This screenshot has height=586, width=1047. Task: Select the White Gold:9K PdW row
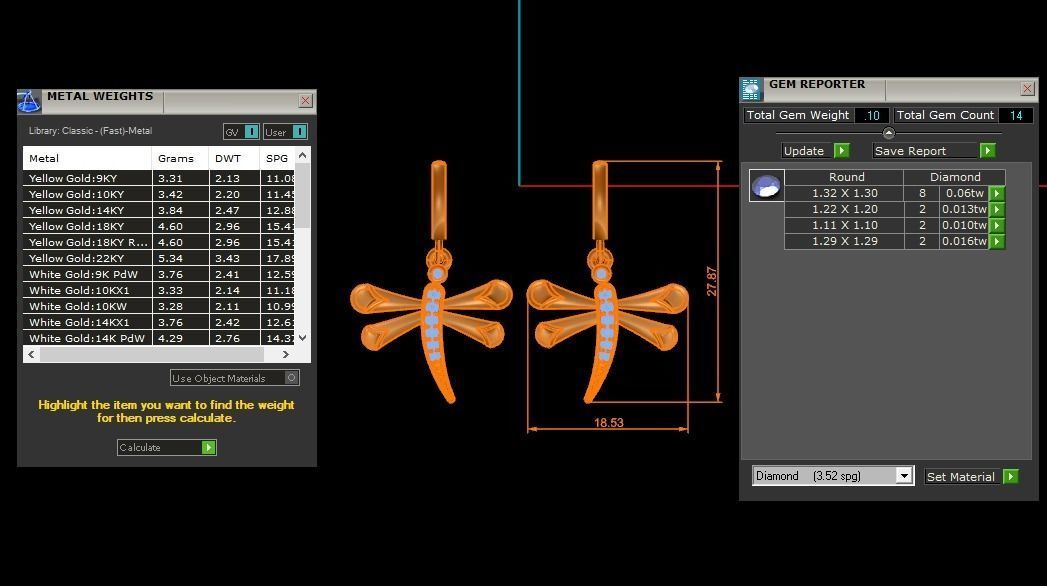coord(159,274)
